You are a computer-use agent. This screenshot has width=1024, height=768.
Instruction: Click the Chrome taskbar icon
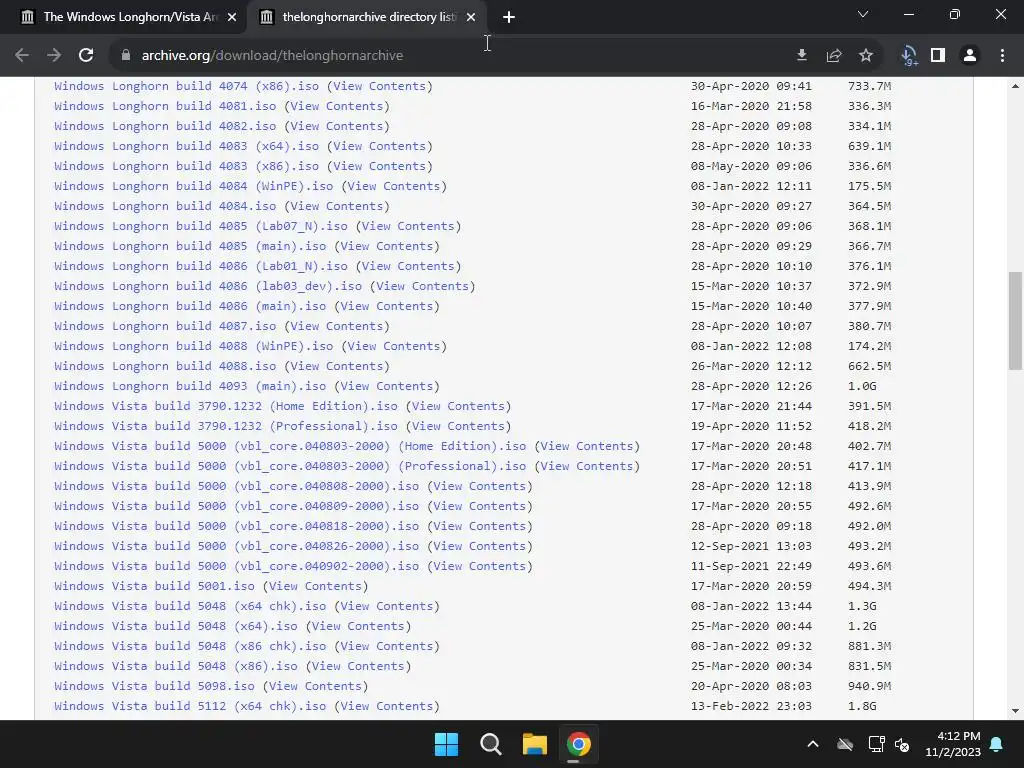click(x=579, y=744)
